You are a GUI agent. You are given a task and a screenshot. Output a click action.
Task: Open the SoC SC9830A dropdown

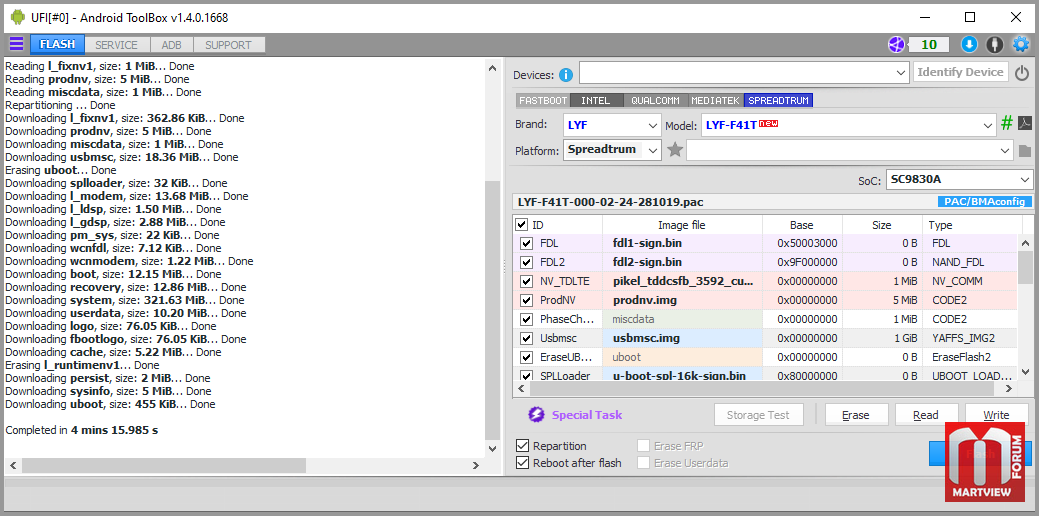tap(1025, 180)
